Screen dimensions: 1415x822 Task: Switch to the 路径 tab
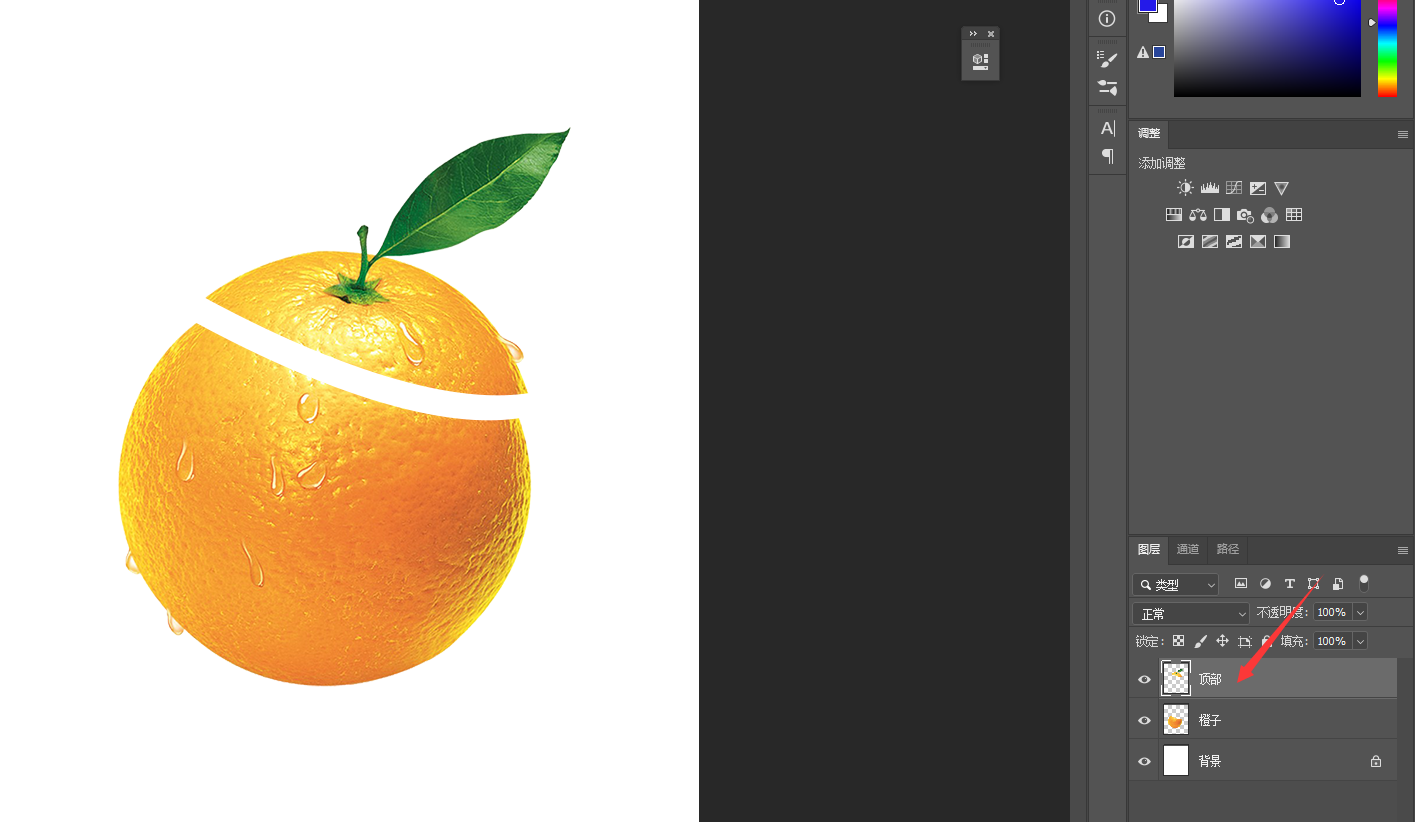1228,549
